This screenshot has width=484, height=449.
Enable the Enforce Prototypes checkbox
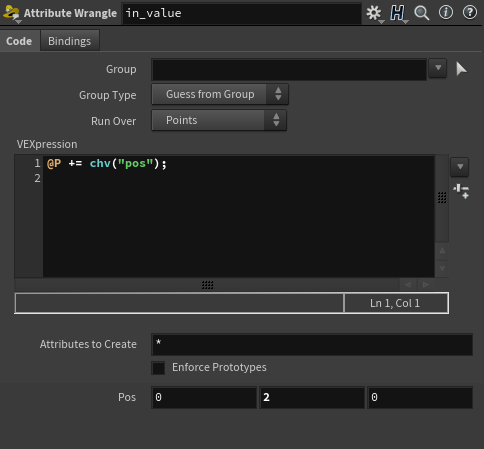click(x=158, y=368)
